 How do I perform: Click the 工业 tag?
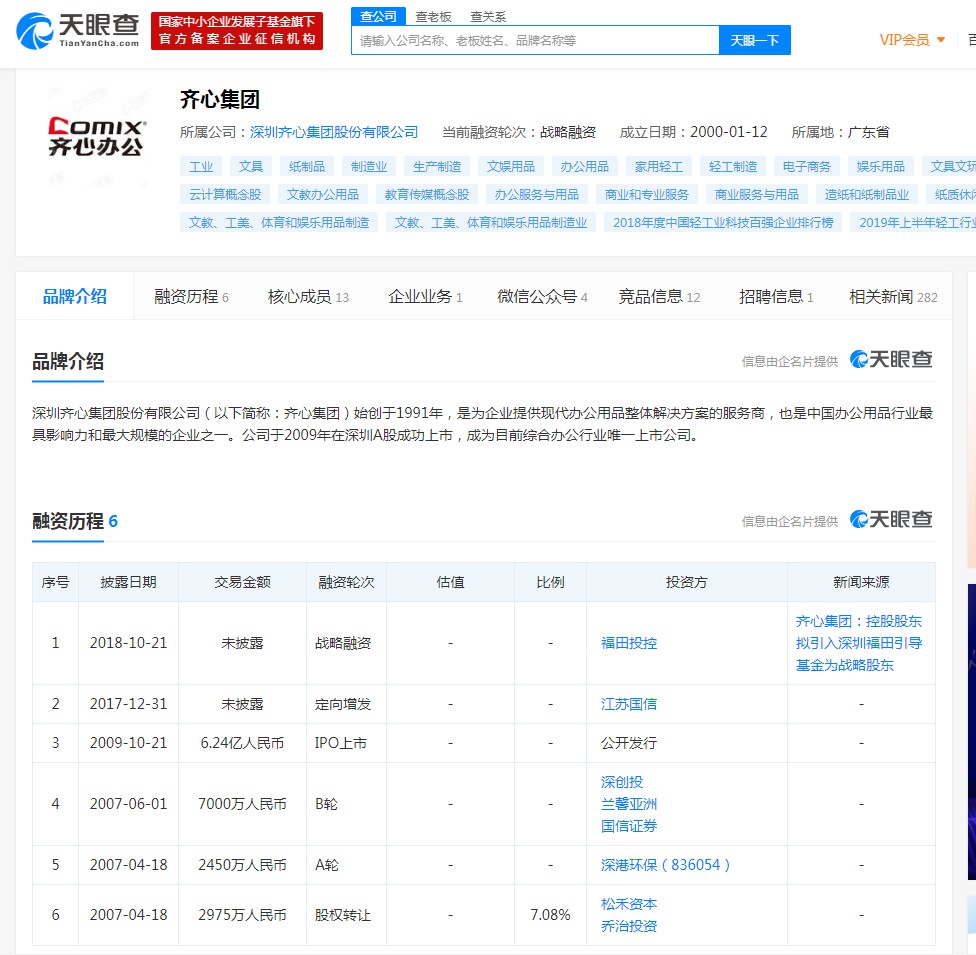[201, 166]
